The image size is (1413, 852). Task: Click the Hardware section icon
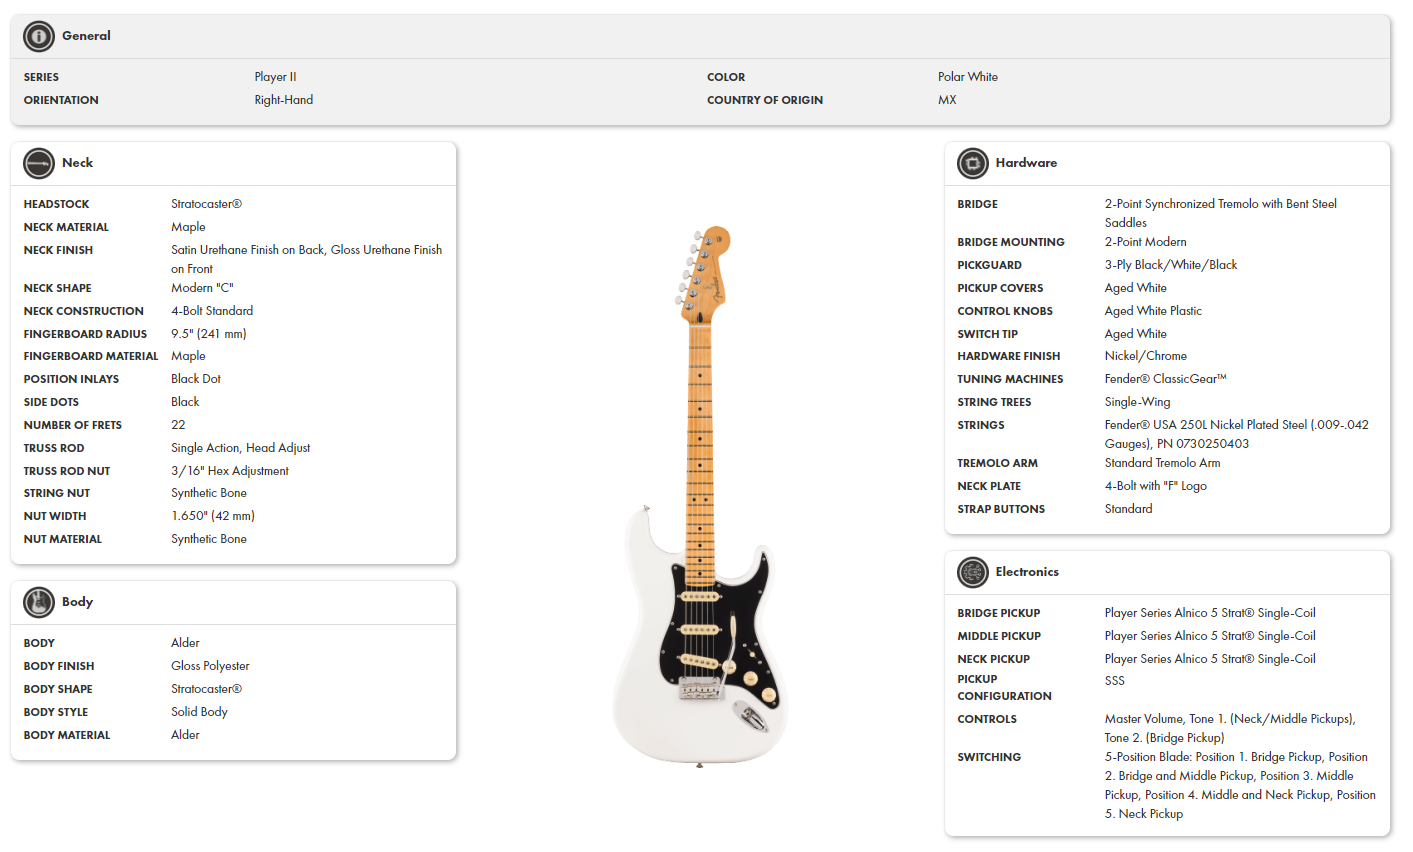(x=972, y=163)
